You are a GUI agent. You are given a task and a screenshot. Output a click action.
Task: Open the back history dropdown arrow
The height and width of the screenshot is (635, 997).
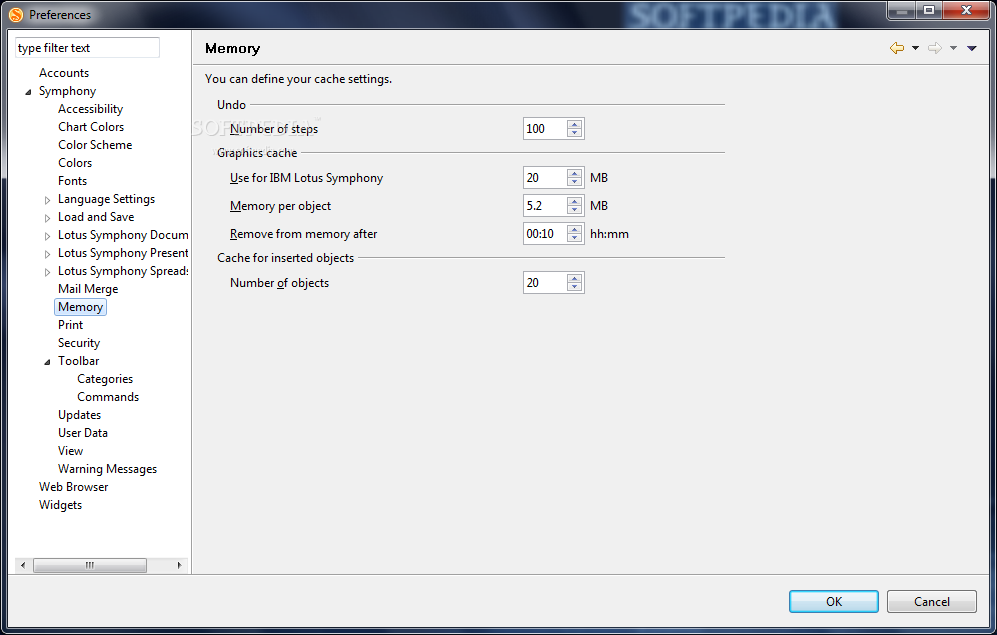tap(916, 48)
